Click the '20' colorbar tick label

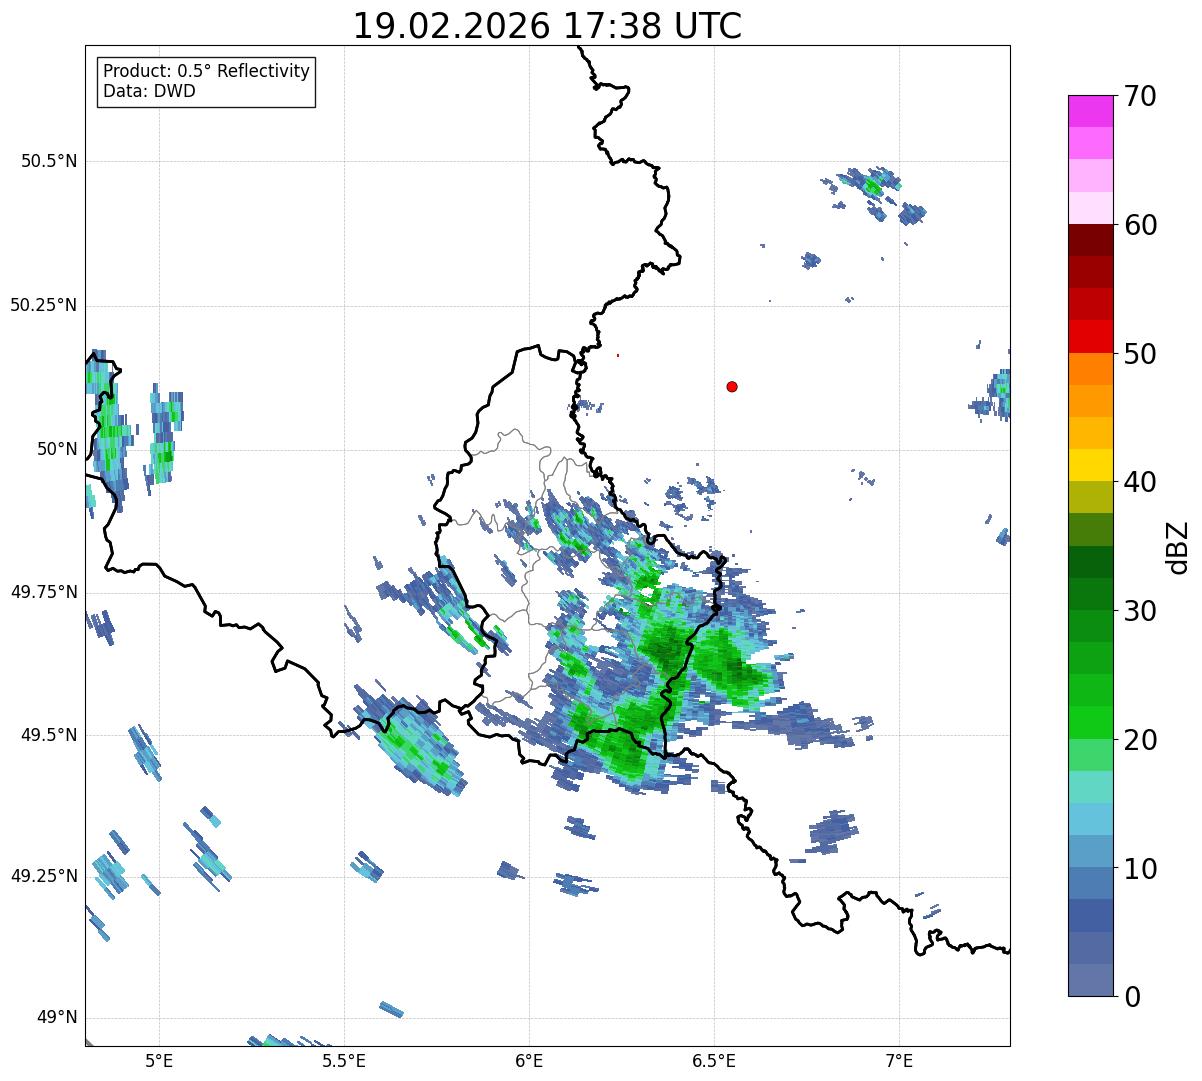point(1140,740)
